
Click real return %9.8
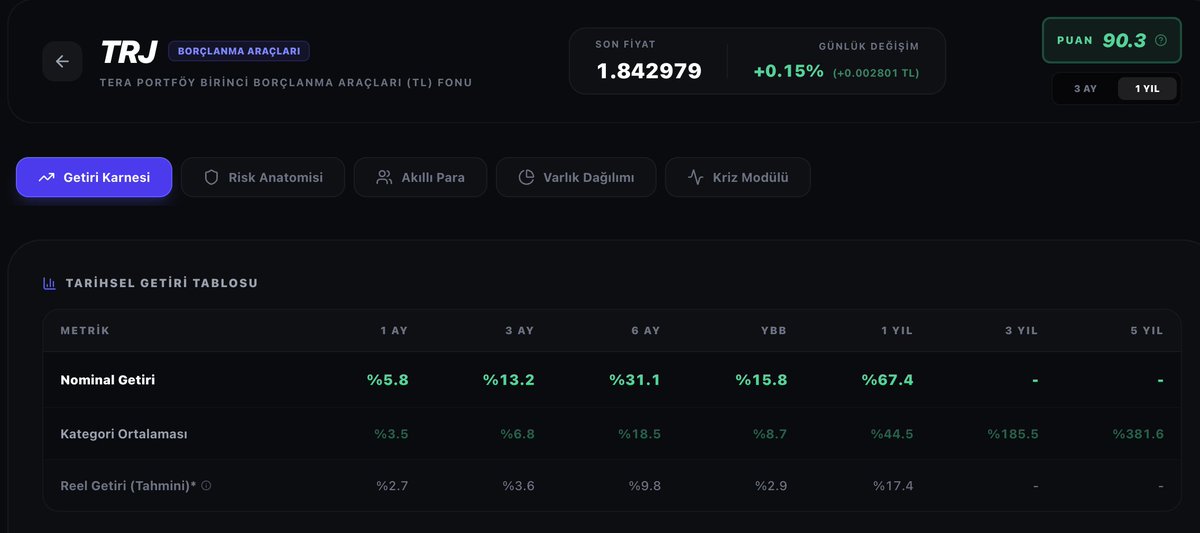[x=644, y=486]
